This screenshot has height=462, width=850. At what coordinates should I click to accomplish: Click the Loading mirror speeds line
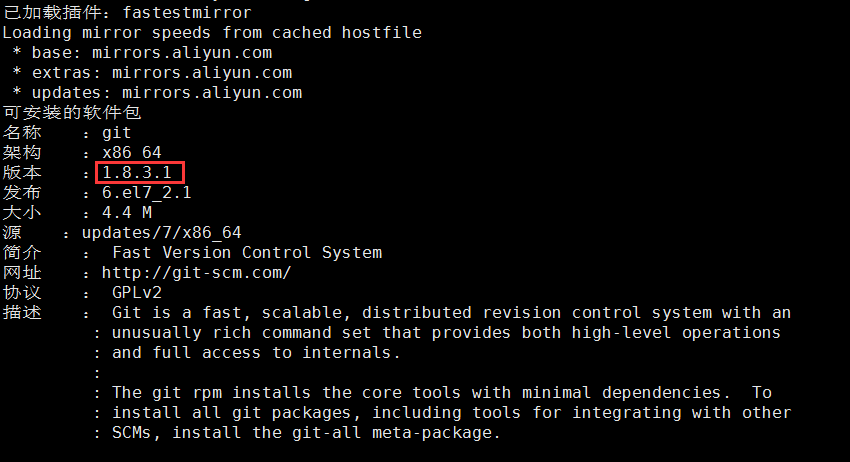(x=212, y=33)
